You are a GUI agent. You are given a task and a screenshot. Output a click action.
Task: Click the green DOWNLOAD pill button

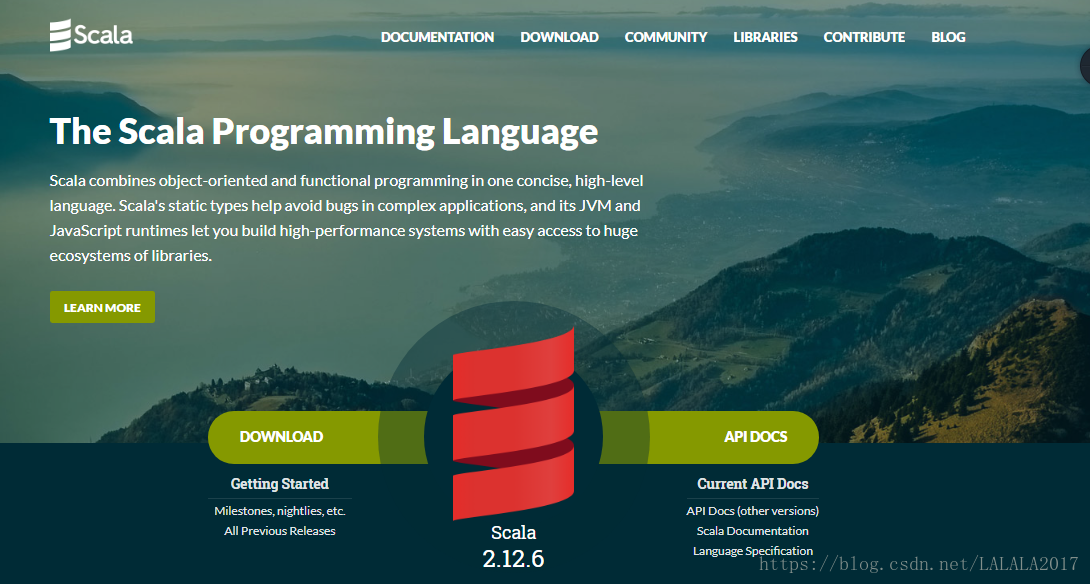318,437
